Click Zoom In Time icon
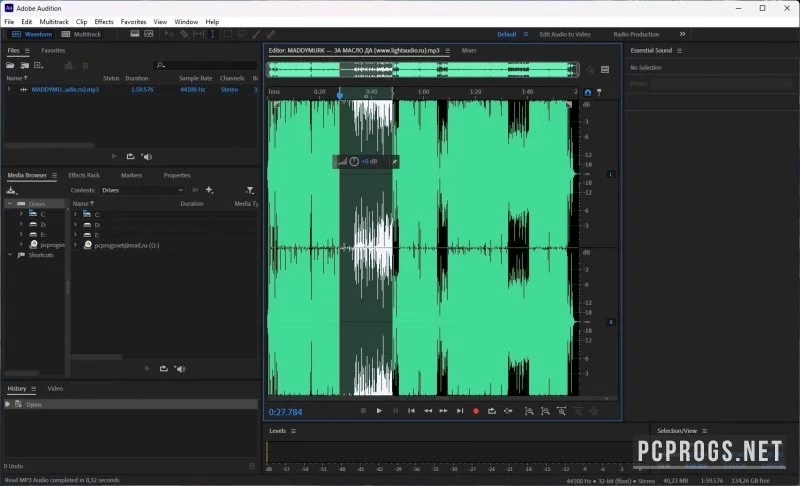 tap(562, 411)
